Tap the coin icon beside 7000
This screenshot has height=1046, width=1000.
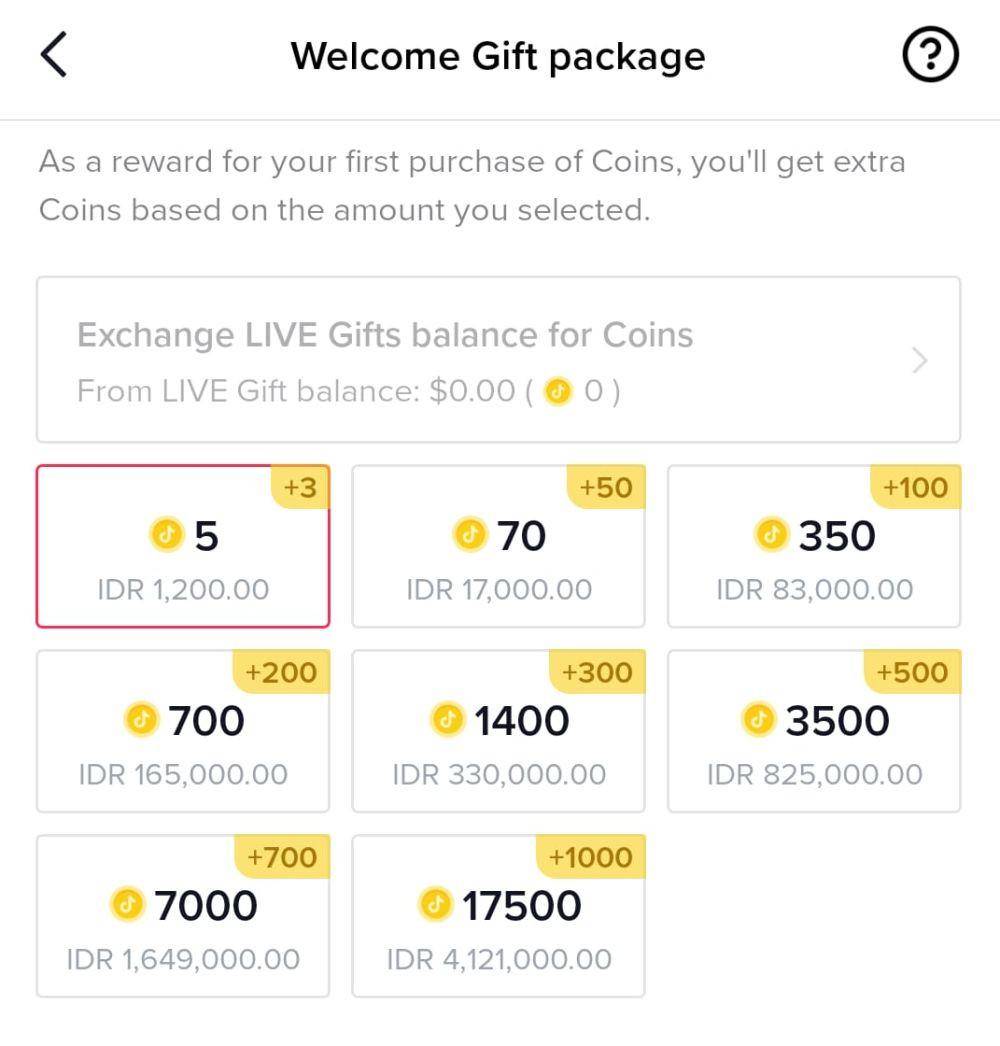click(127, 905)
